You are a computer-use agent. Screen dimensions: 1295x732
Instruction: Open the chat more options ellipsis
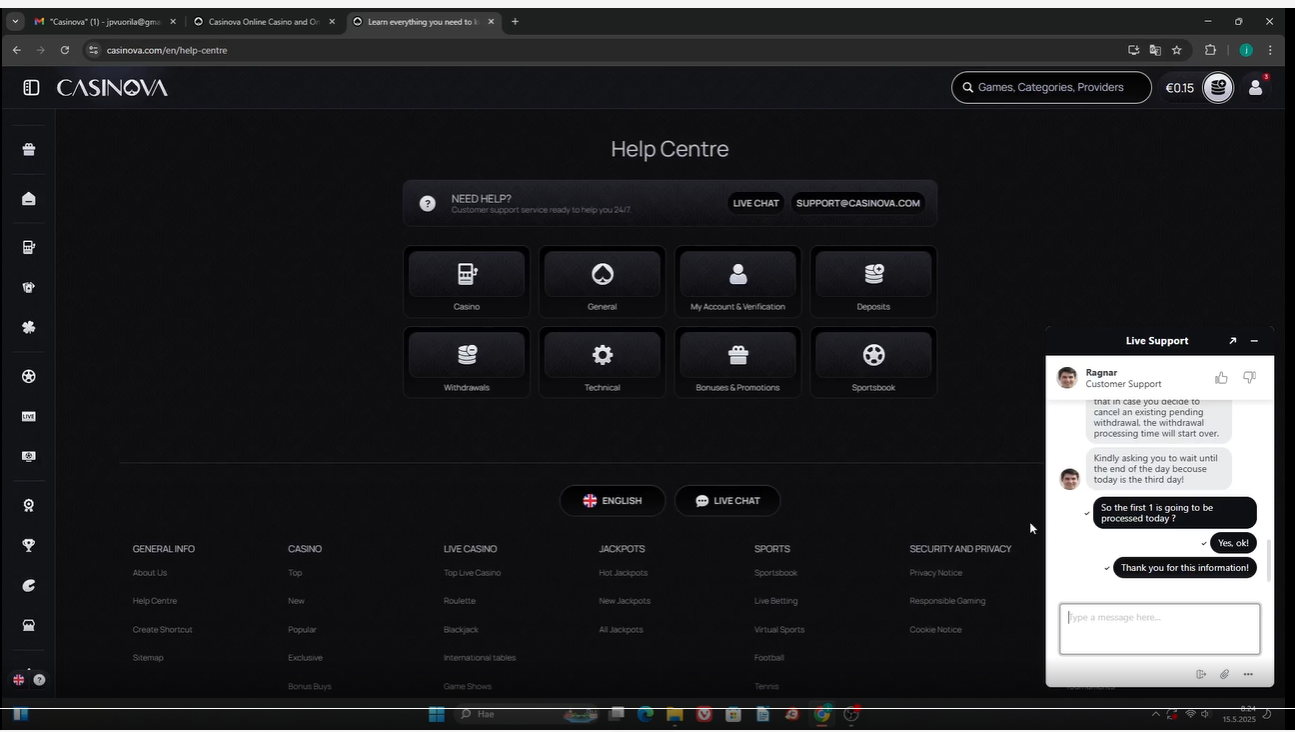[x=1248, y=674]
